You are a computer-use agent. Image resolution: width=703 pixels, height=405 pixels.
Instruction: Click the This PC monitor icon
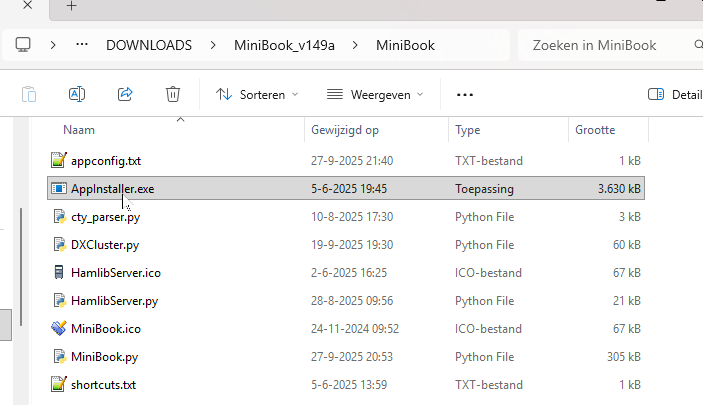pos(24,45)
